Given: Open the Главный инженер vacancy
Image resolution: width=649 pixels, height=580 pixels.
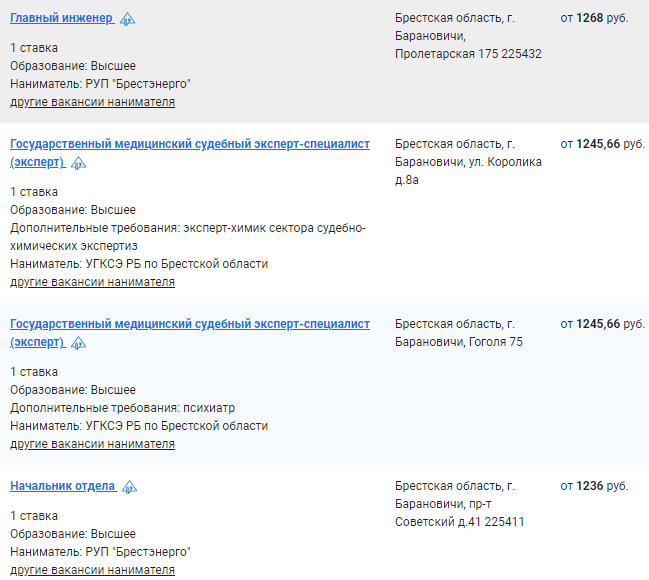Looking at the screenshot, I should click(62, 18).
